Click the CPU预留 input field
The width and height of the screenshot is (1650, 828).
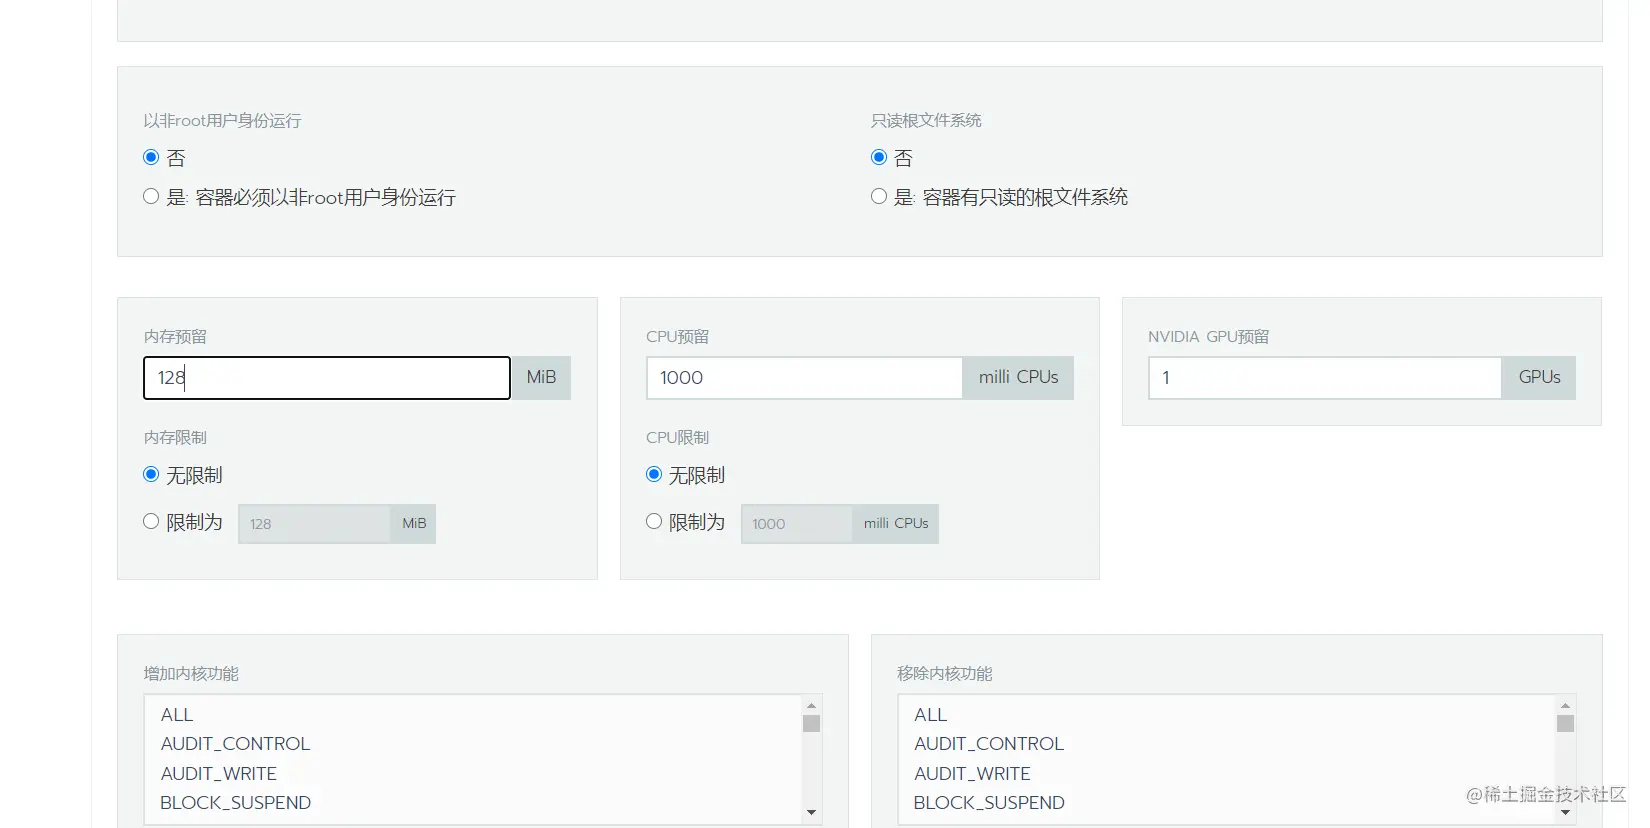point(805,378)
